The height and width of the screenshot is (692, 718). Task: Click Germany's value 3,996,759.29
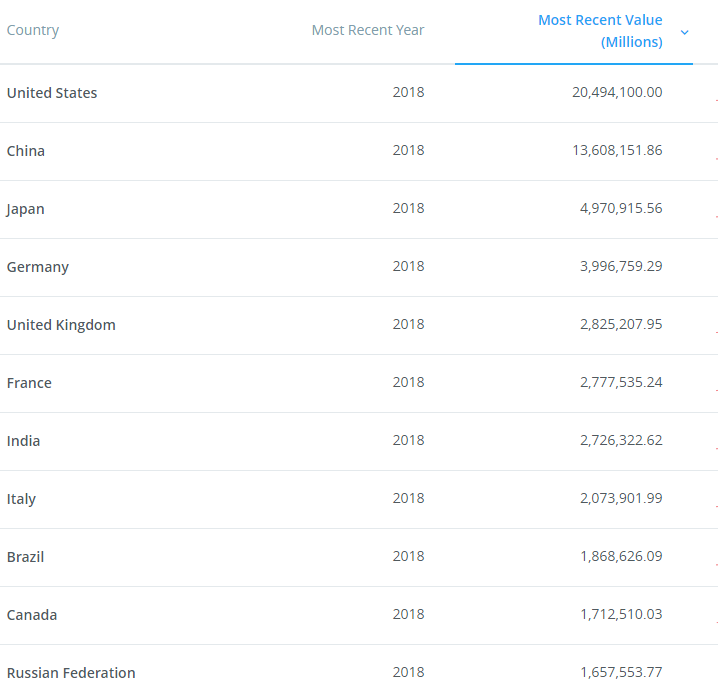click(x=620, y=266)
